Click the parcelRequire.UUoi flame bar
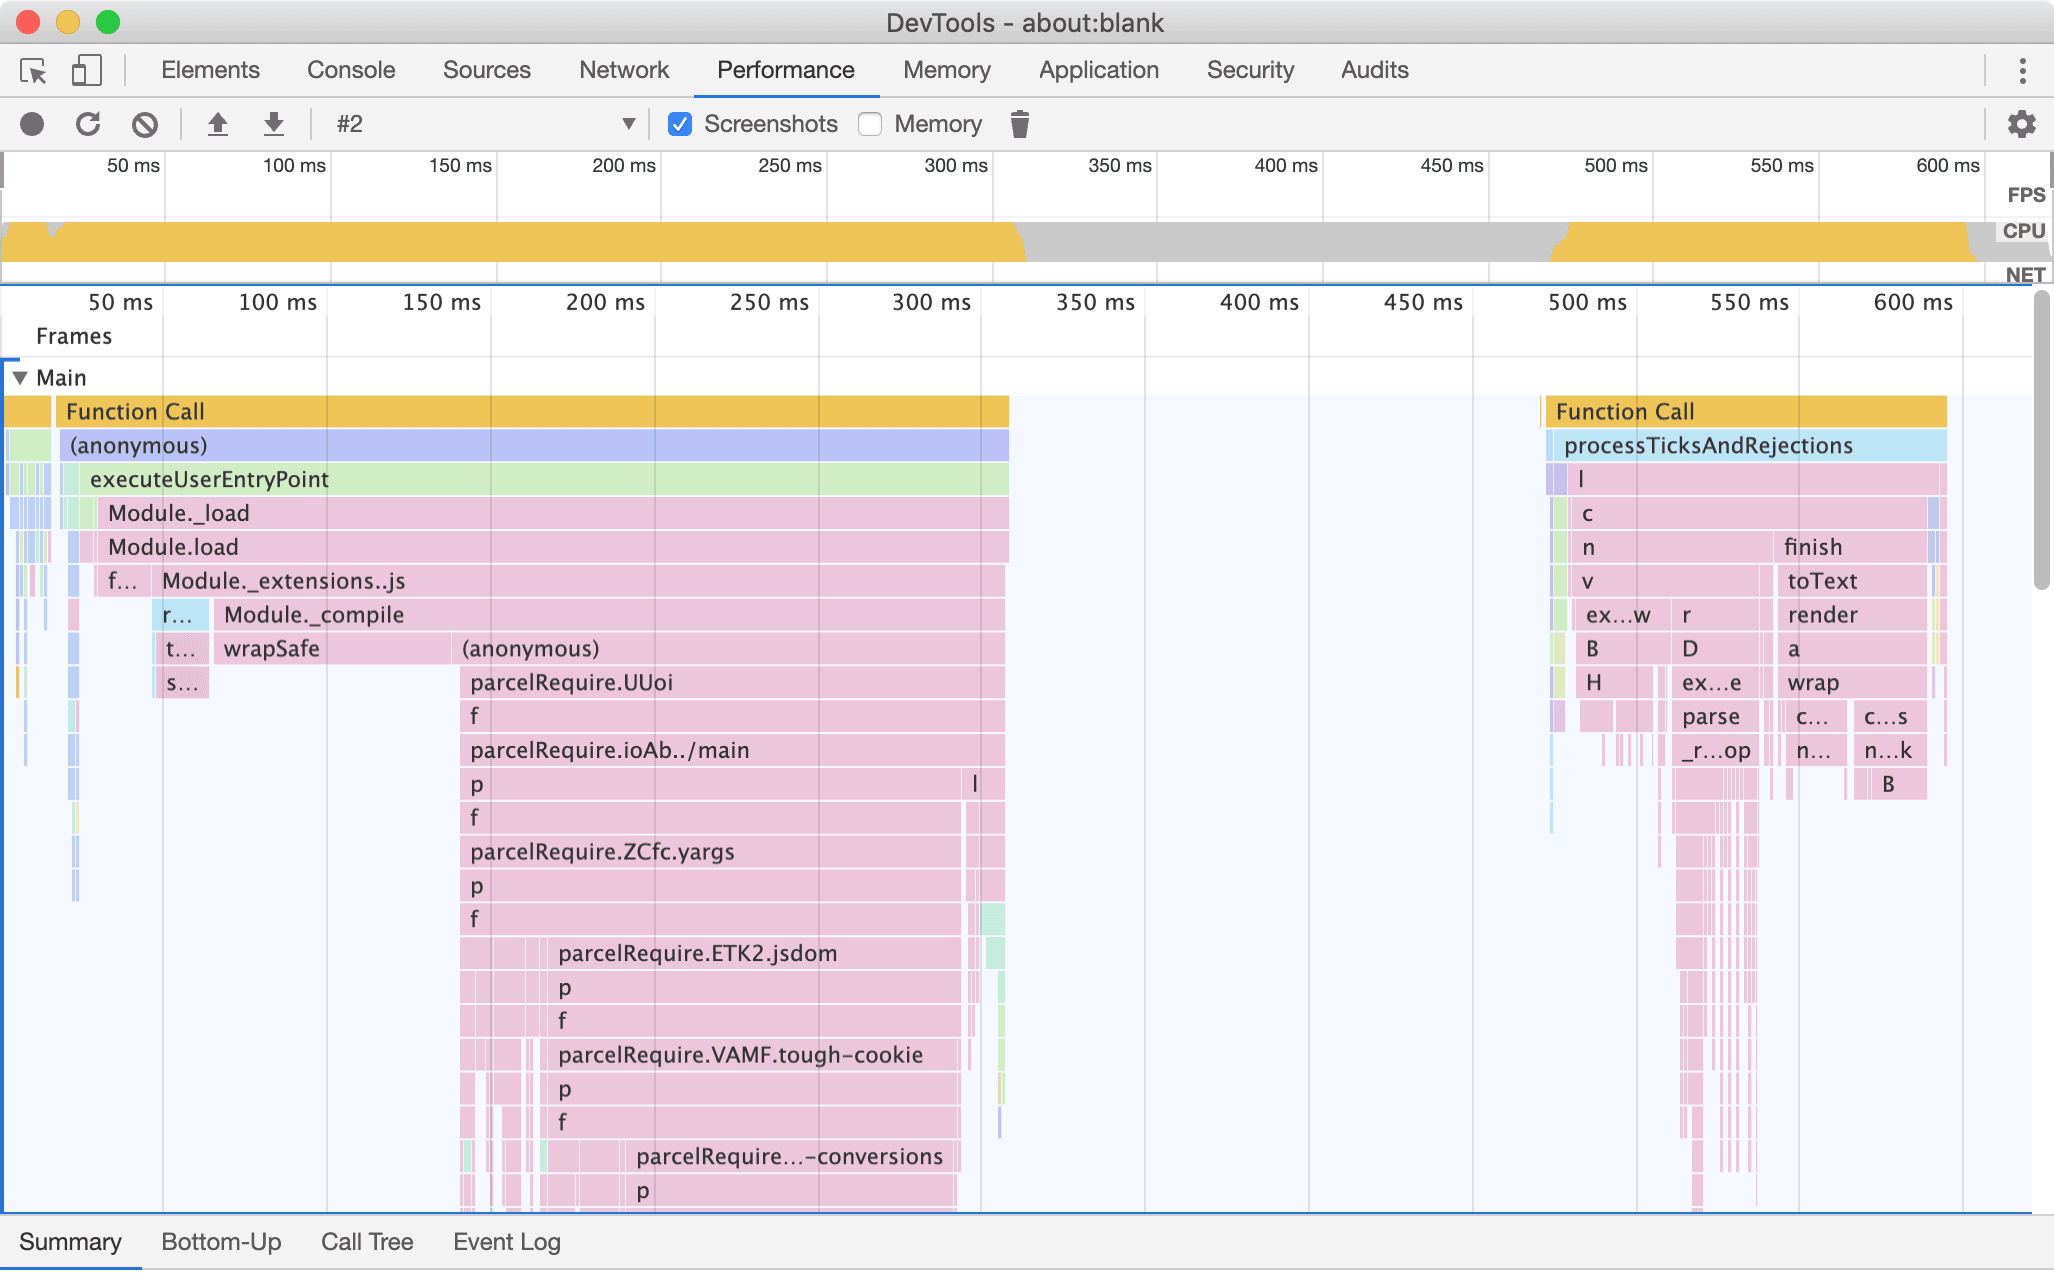This screenshot has width=2054, height=1278. coord(732,683)
